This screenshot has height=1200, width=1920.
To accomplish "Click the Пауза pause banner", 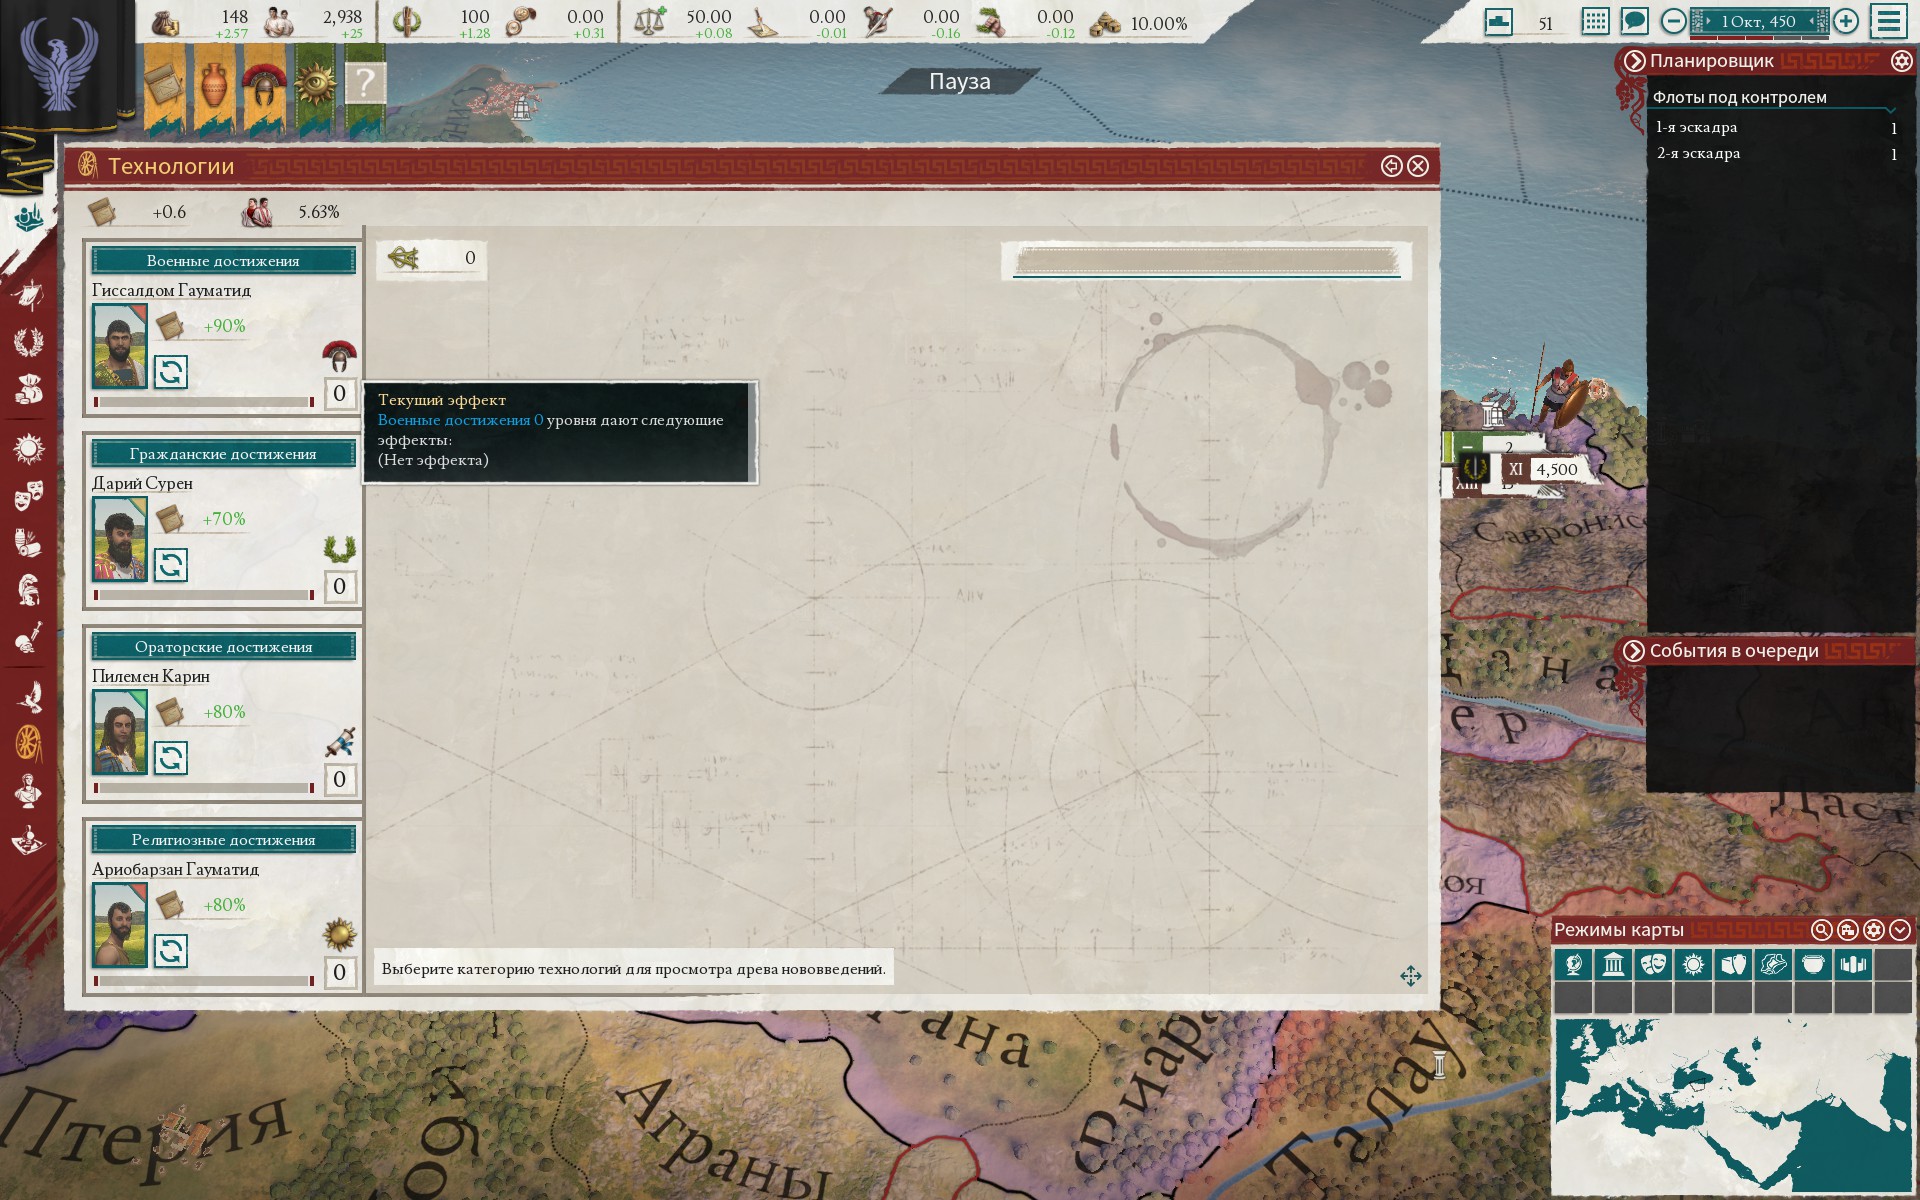I will 960,81.
